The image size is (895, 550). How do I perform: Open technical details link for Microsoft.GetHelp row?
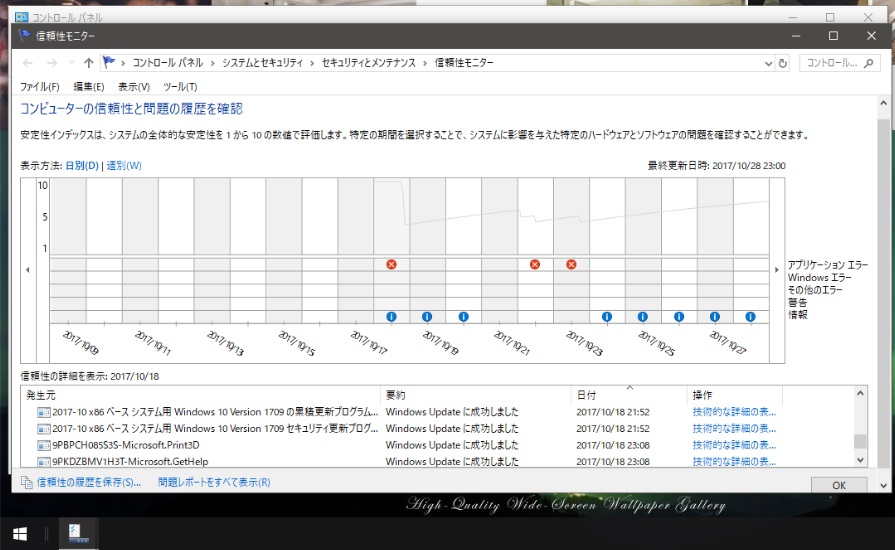[734, 461]
